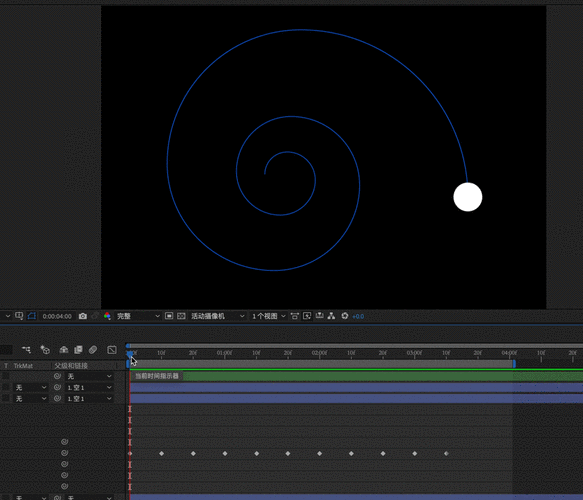The image size is (583, 500).
Task: Take a snapshot with the camera icon
Action: pos(83,316)
